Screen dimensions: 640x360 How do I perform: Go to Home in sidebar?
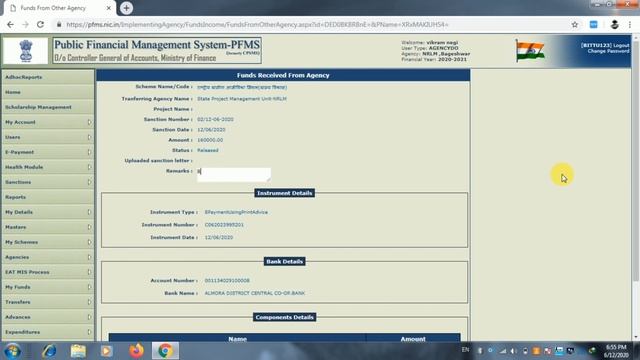[x=48, y=92]
